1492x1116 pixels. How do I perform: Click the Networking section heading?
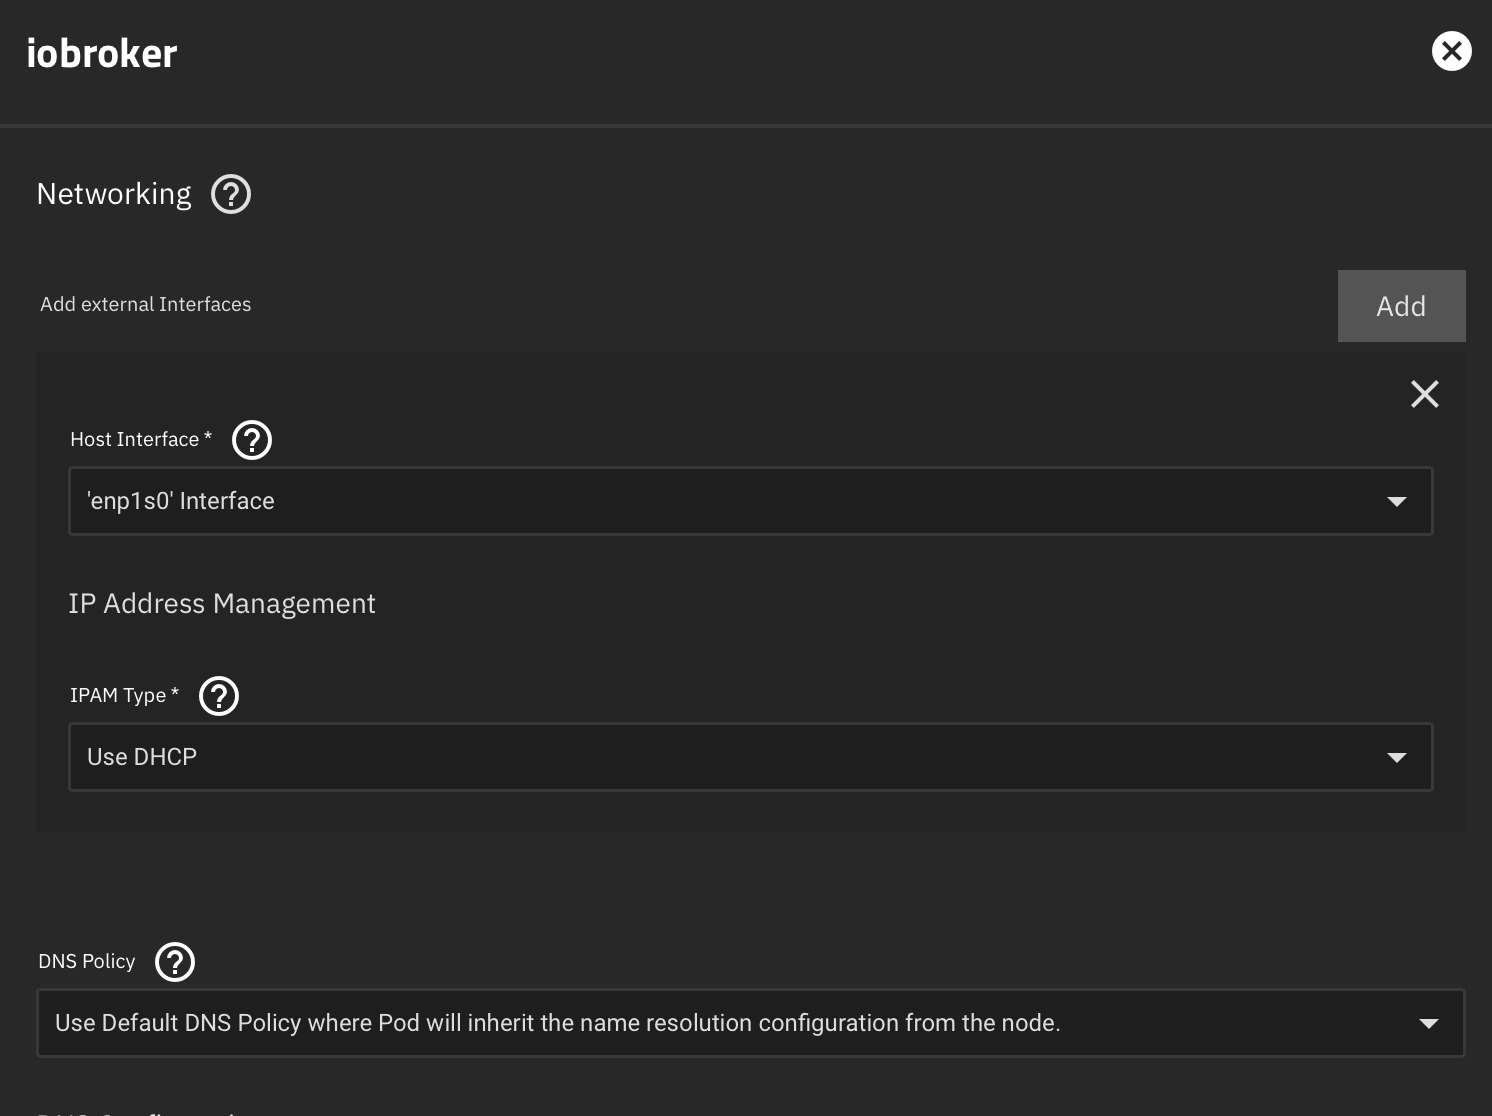[x=114, y=194]
